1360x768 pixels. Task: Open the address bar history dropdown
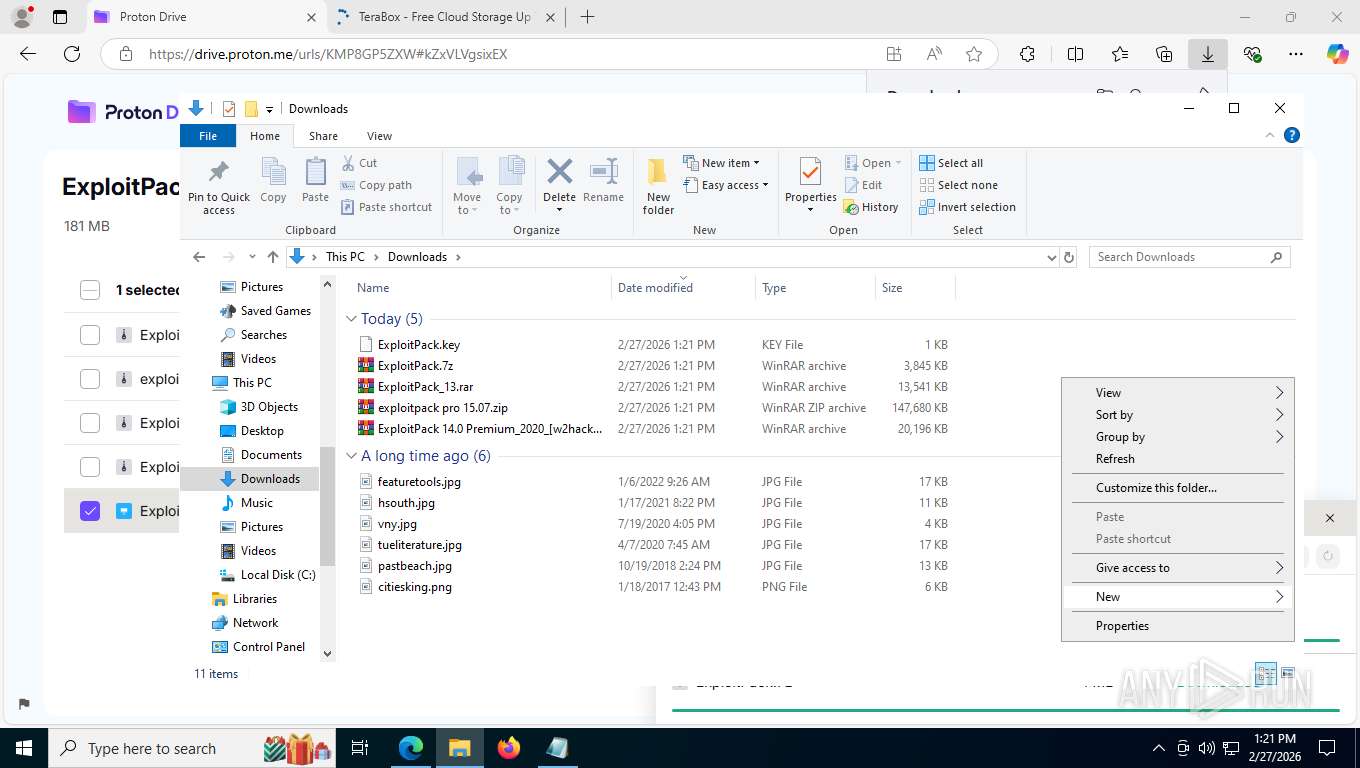[1051, 257]
